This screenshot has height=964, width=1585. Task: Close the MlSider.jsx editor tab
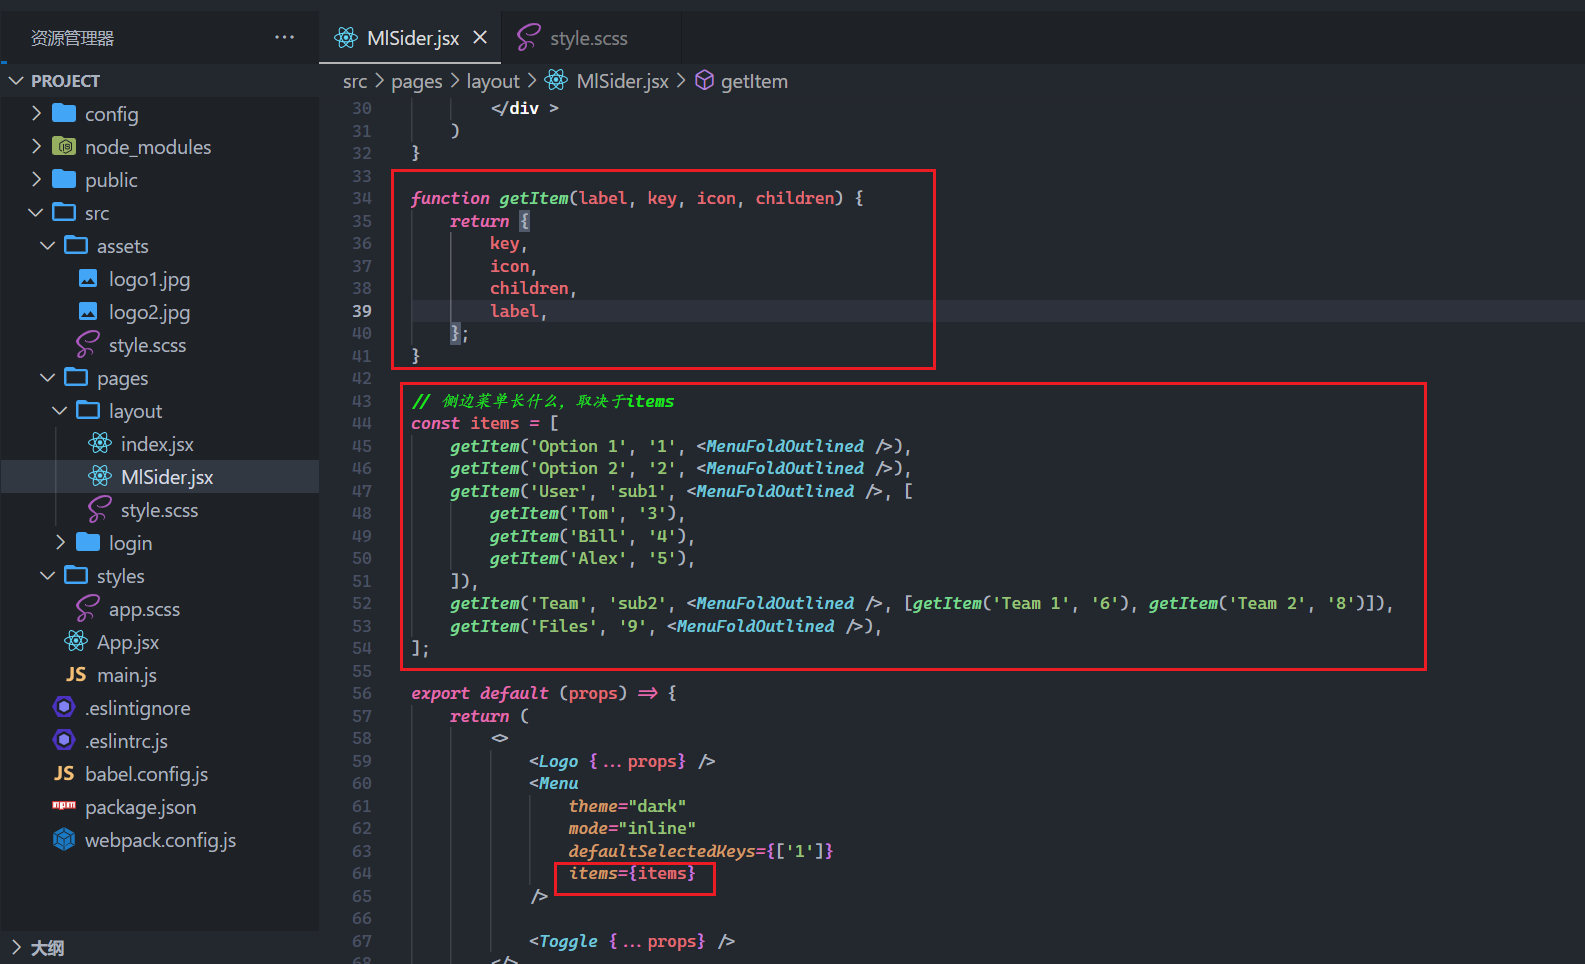click(x=480, y=38)
